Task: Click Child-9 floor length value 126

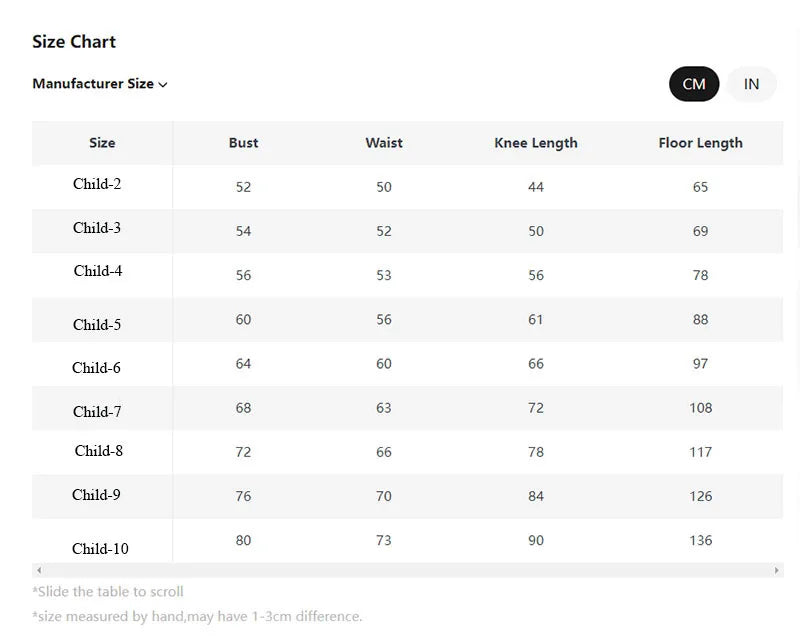Action: click(x=700, y=496)
